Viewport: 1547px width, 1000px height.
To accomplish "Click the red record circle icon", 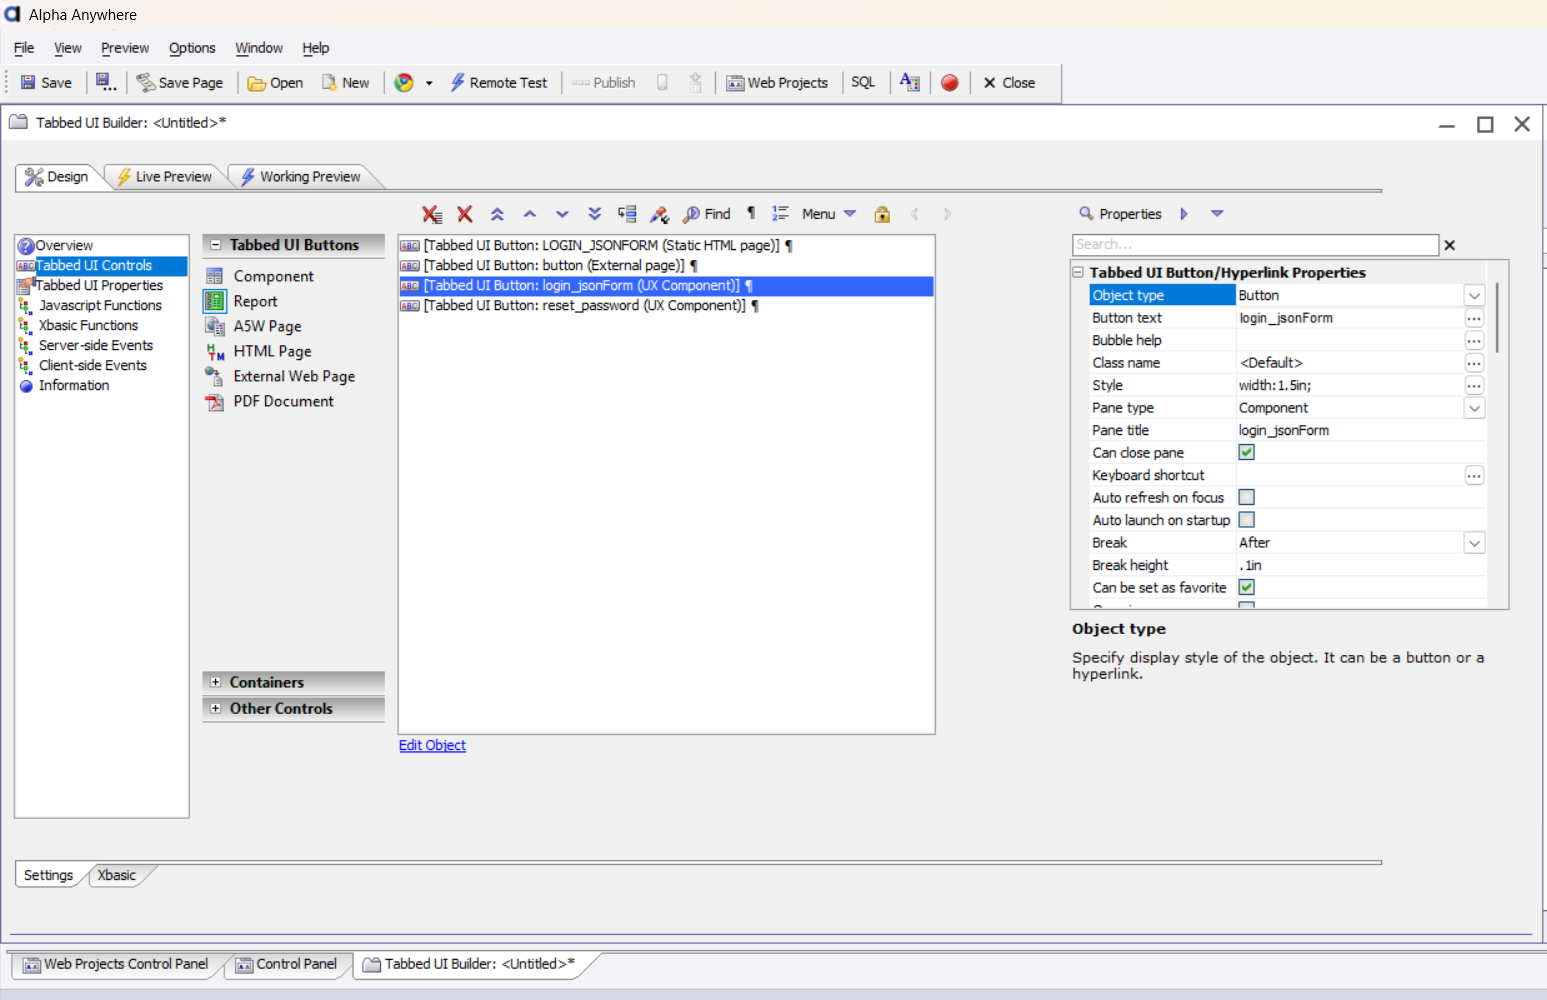I will tap(950, 83).
